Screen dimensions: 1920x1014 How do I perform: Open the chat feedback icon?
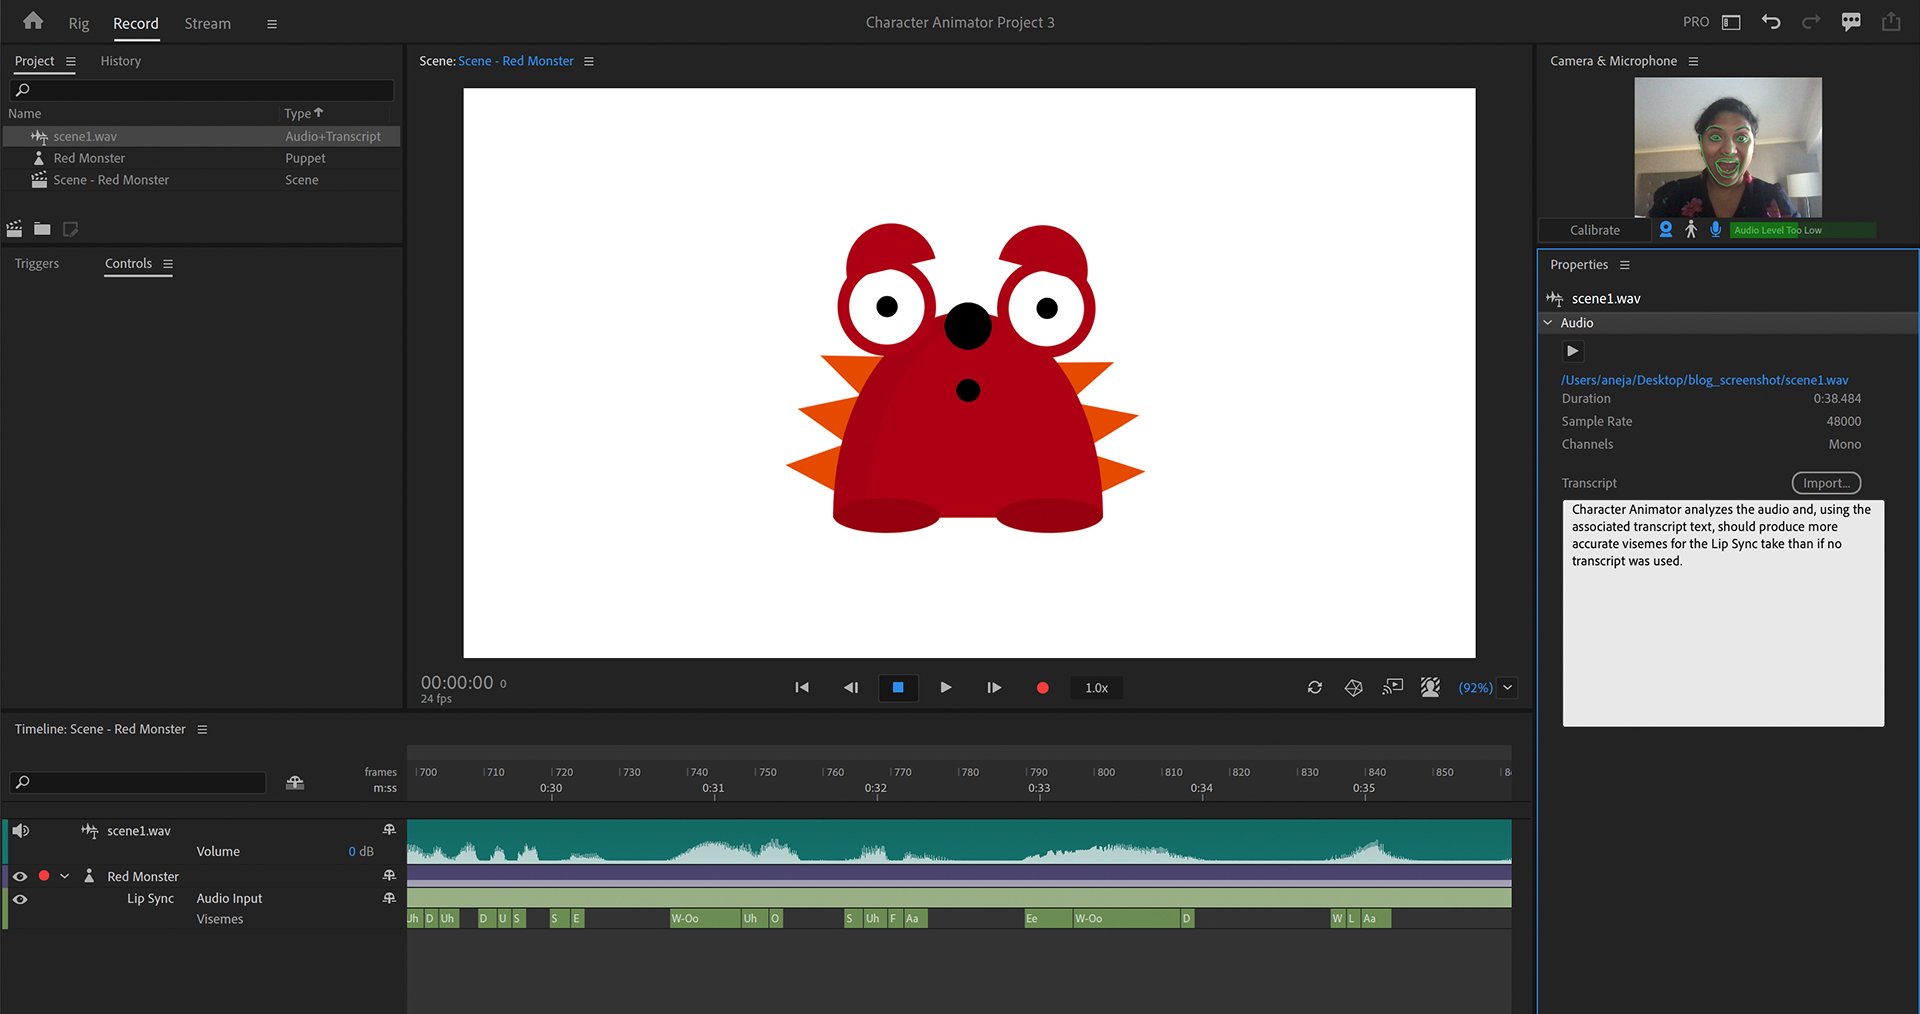point(1851,22)
